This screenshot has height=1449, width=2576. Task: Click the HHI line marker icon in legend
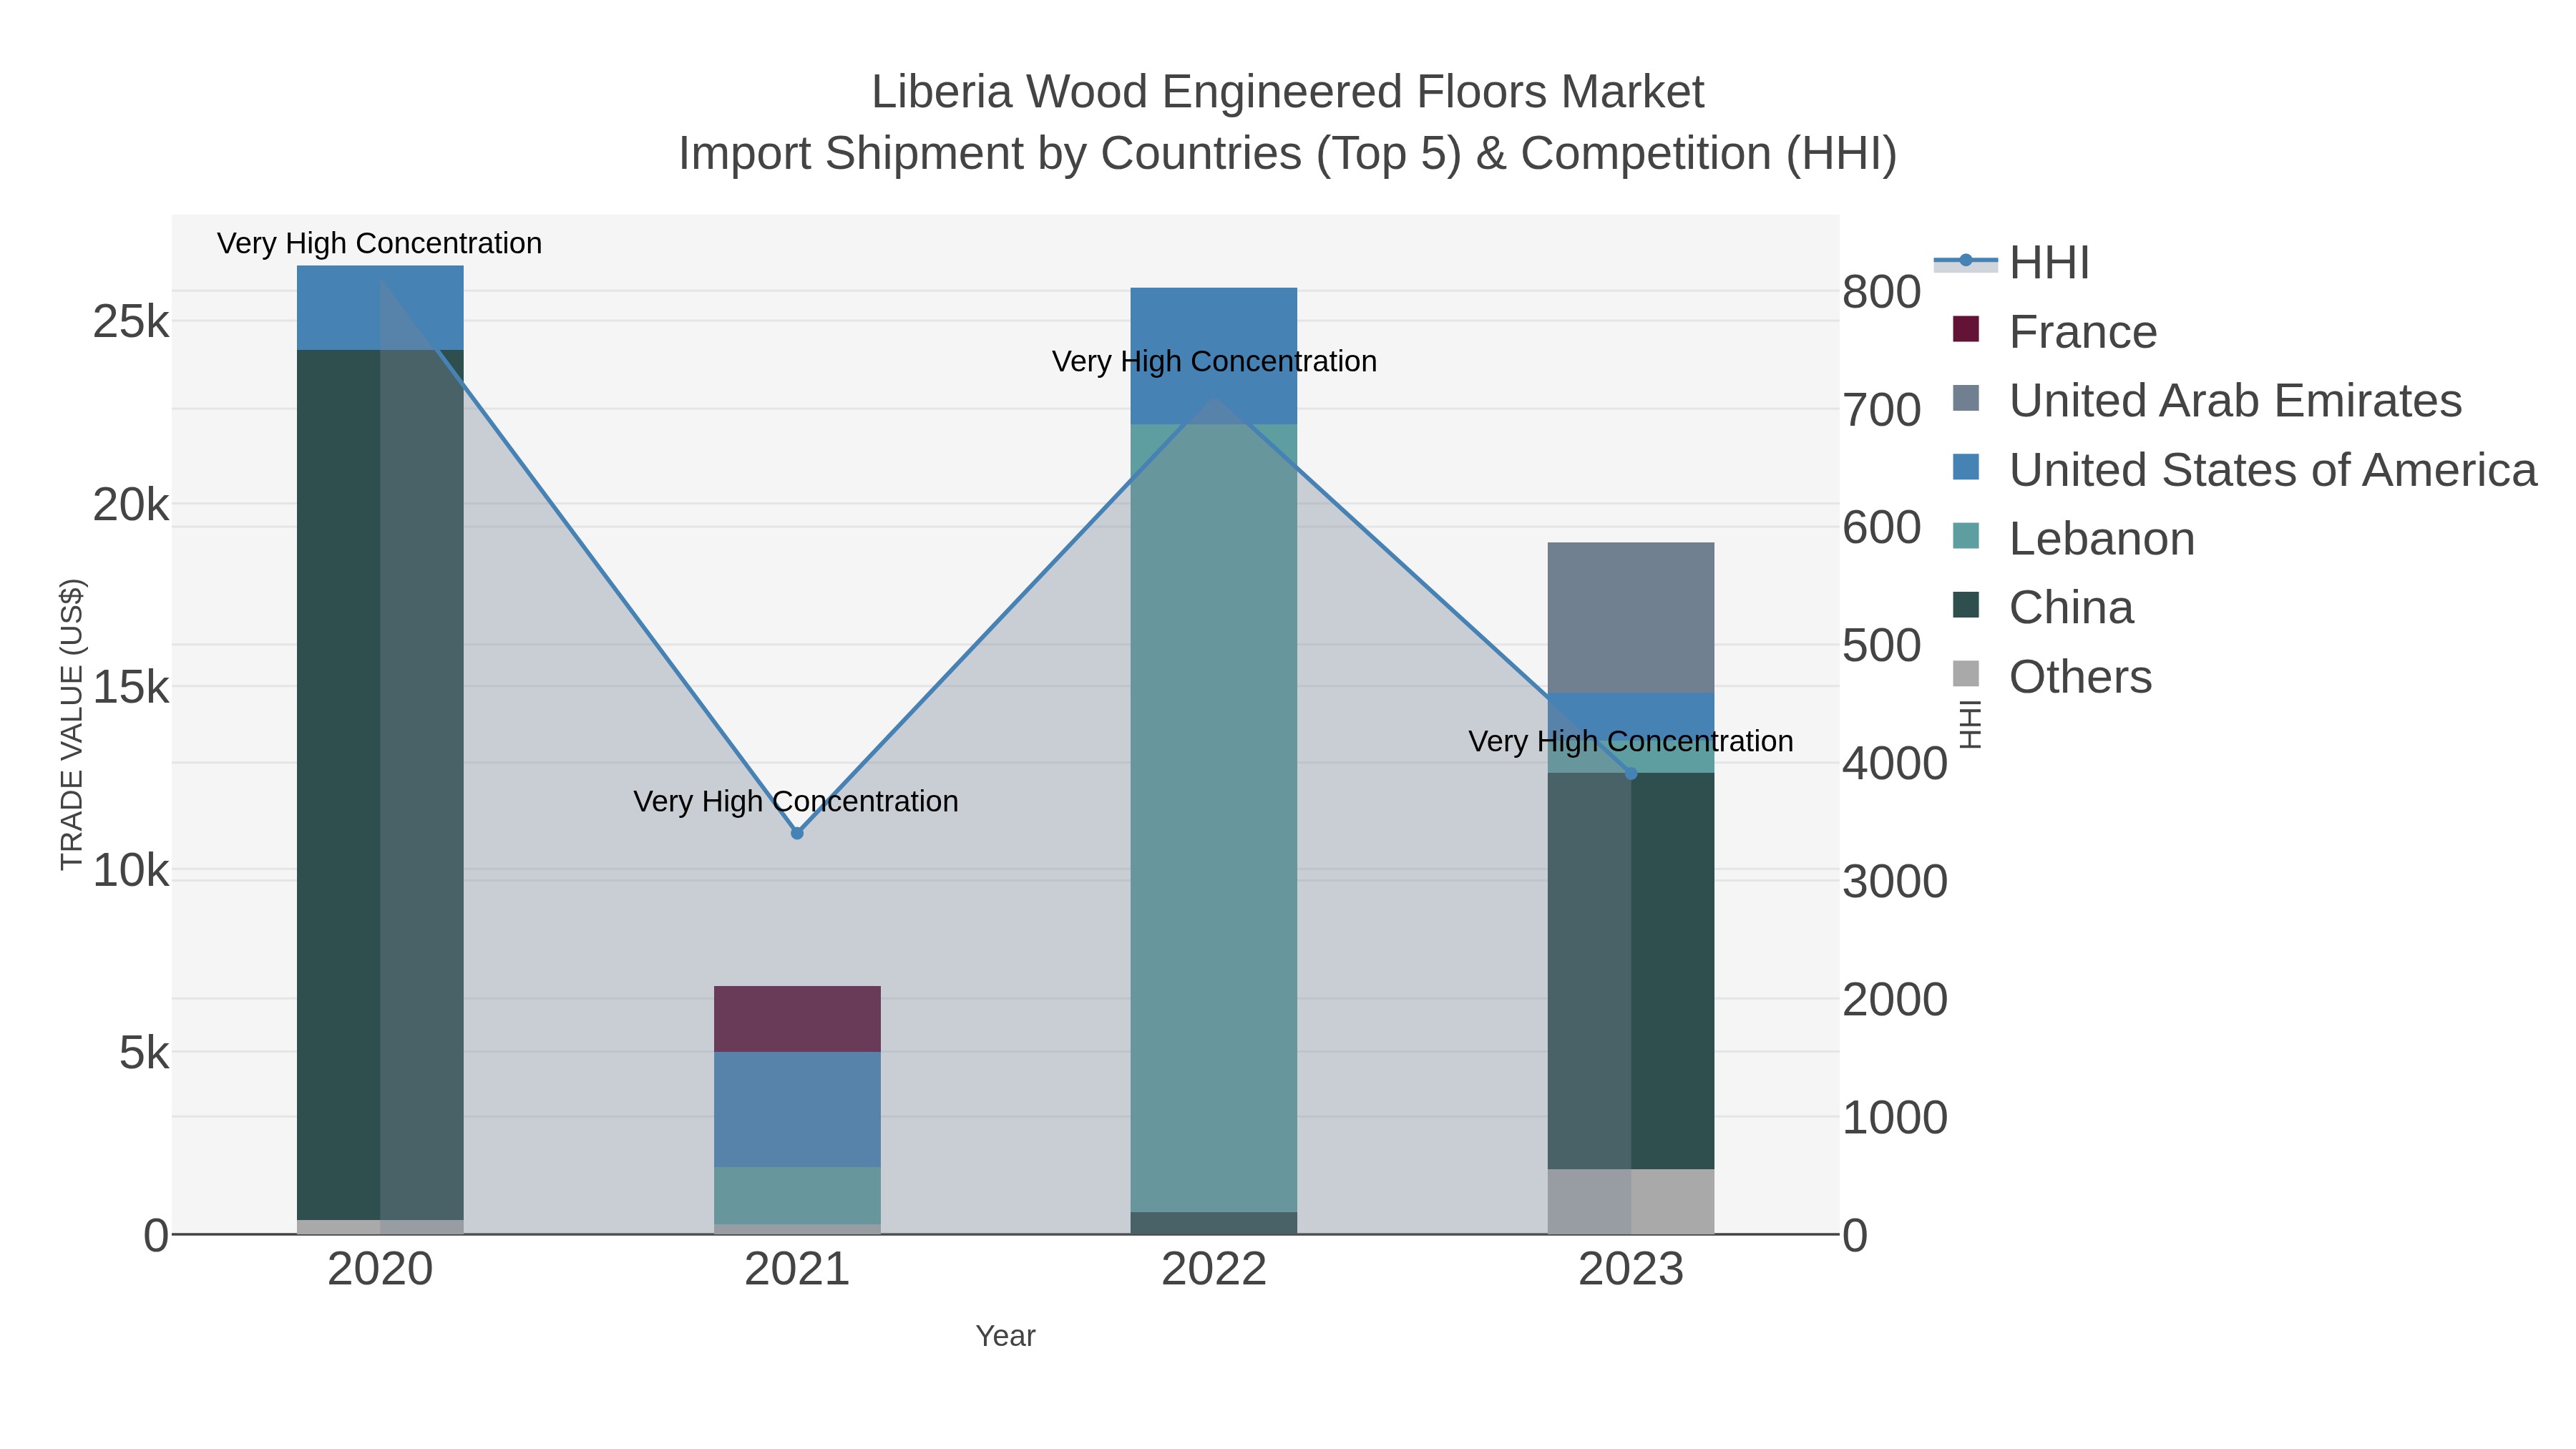click(x=1965, y=261)
